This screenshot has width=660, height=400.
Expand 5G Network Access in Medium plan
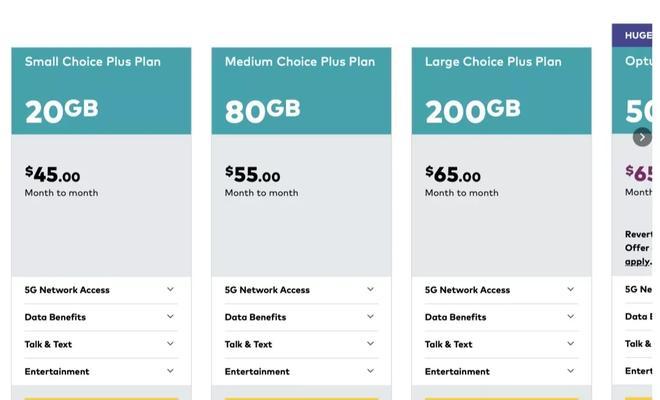tap(301, 290)
